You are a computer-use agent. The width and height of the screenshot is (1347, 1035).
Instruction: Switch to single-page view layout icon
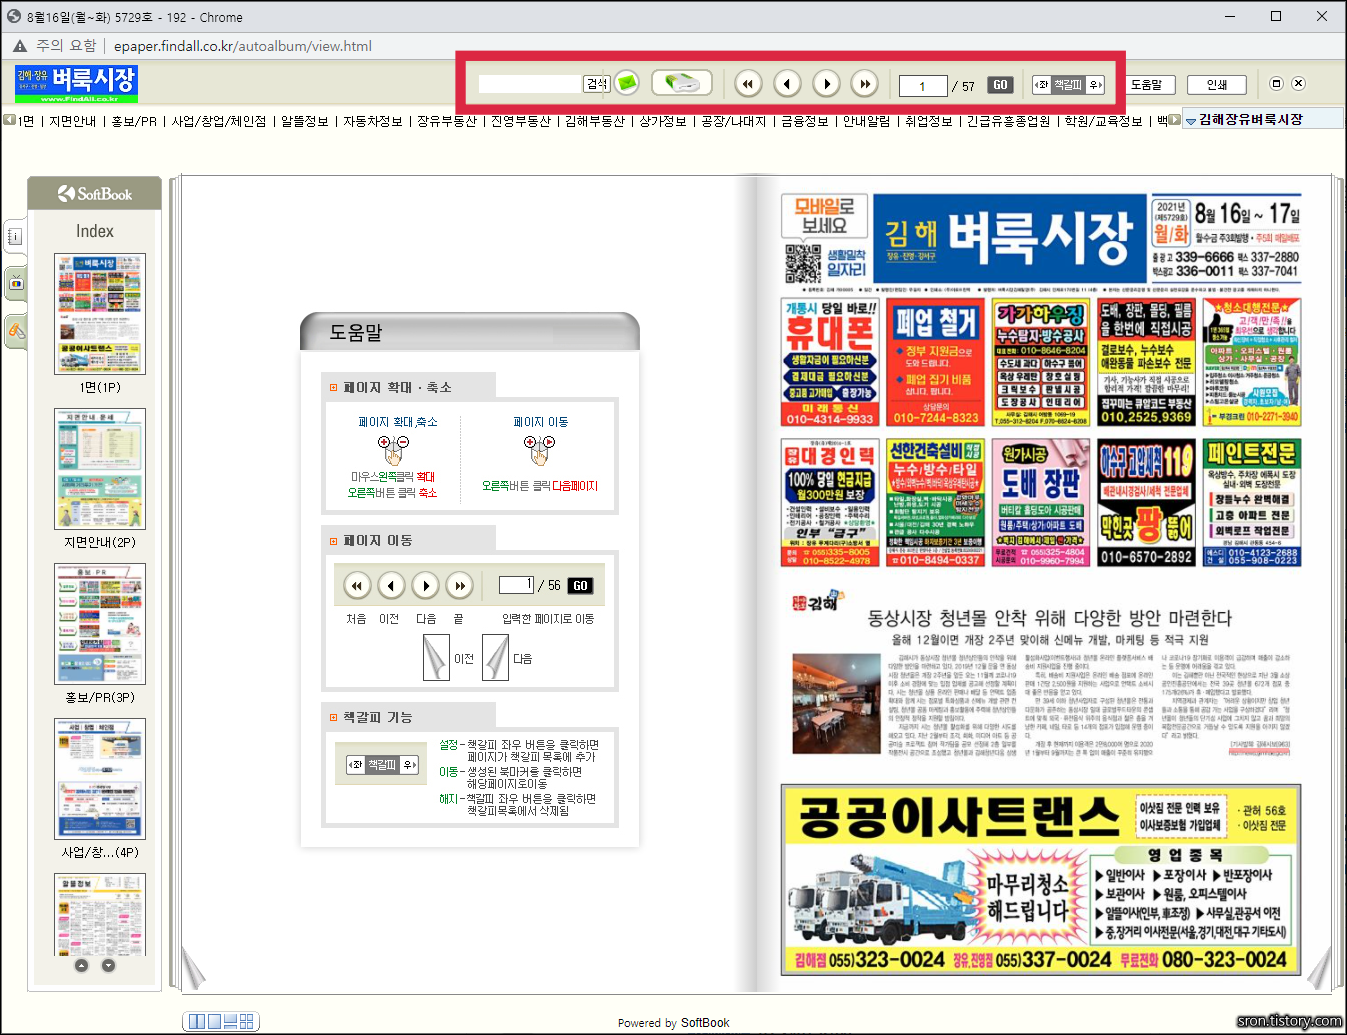tap(214, 1021)
